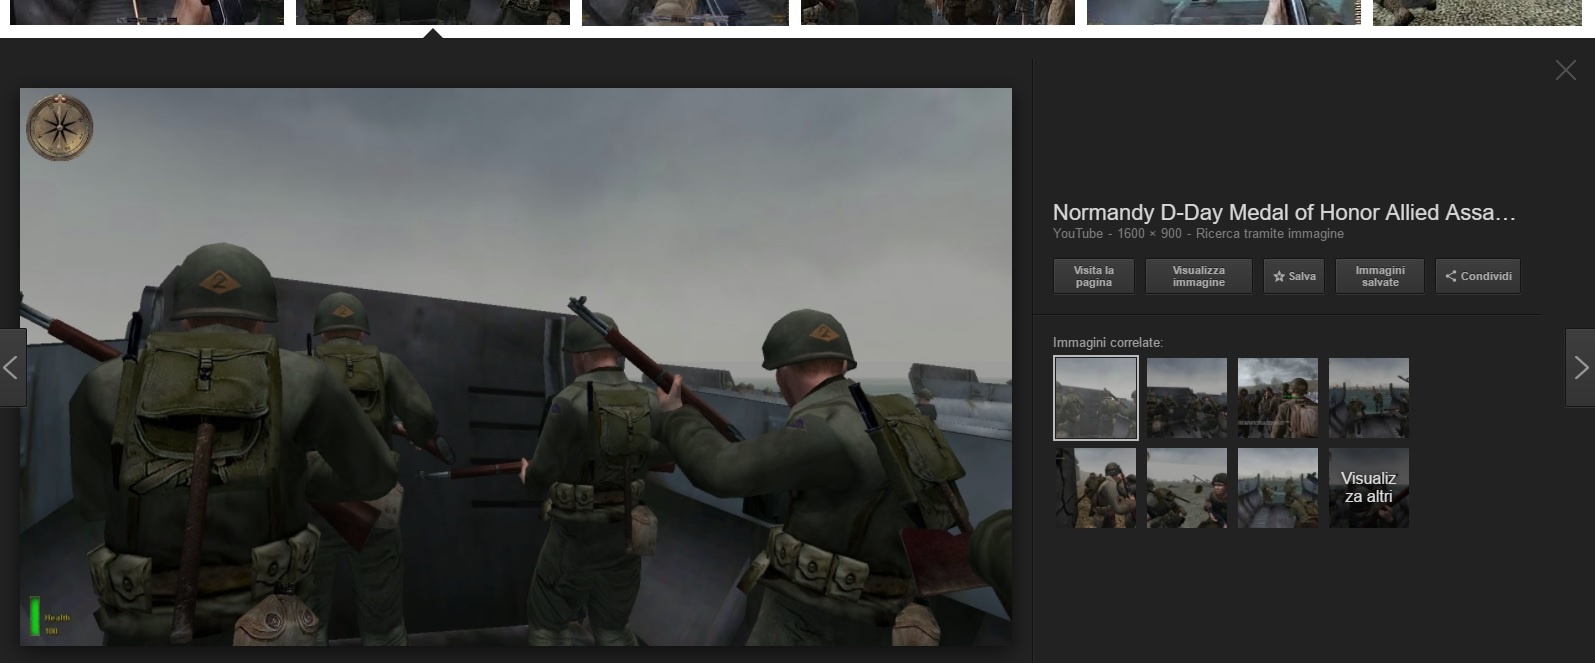Open related thumbnail of soldier facing camera
Screen dimensions: 1595x663
(1186, 488)
